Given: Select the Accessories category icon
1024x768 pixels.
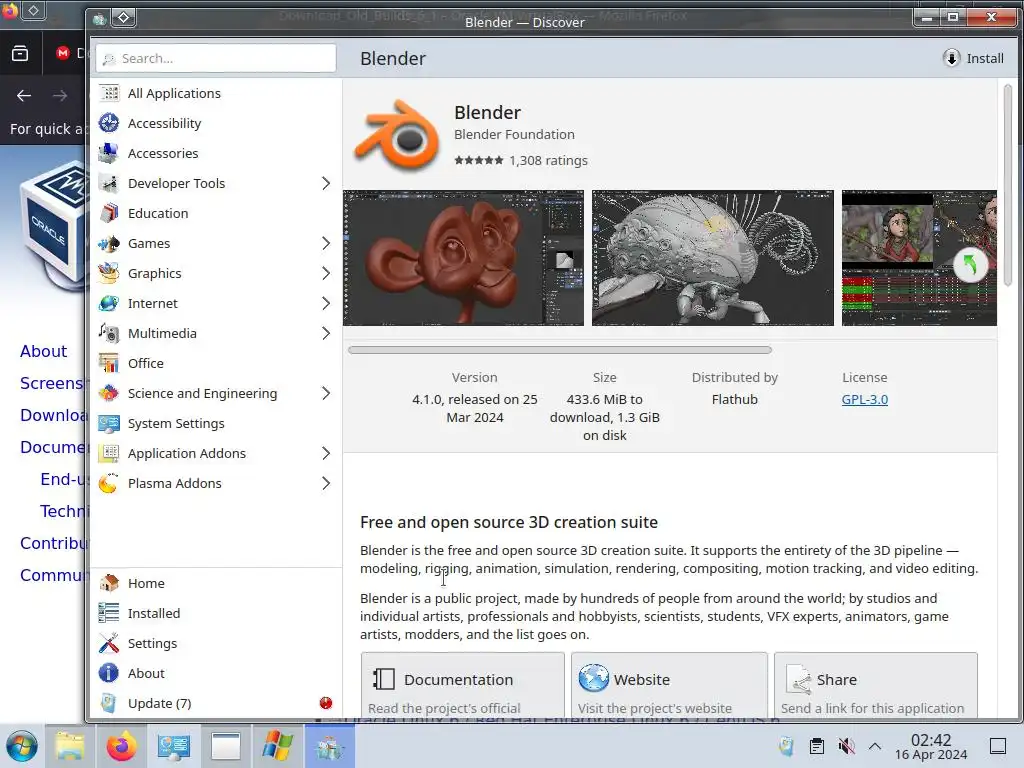Looking at the screenshot, I should click(109, 153).
